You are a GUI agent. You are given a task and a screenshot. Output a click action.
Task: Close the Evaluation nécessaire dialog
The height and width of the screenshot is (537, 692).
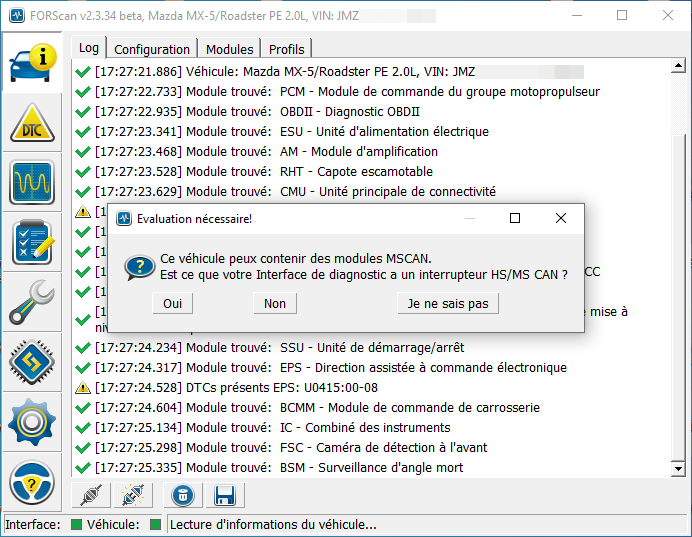click(561, 218)
